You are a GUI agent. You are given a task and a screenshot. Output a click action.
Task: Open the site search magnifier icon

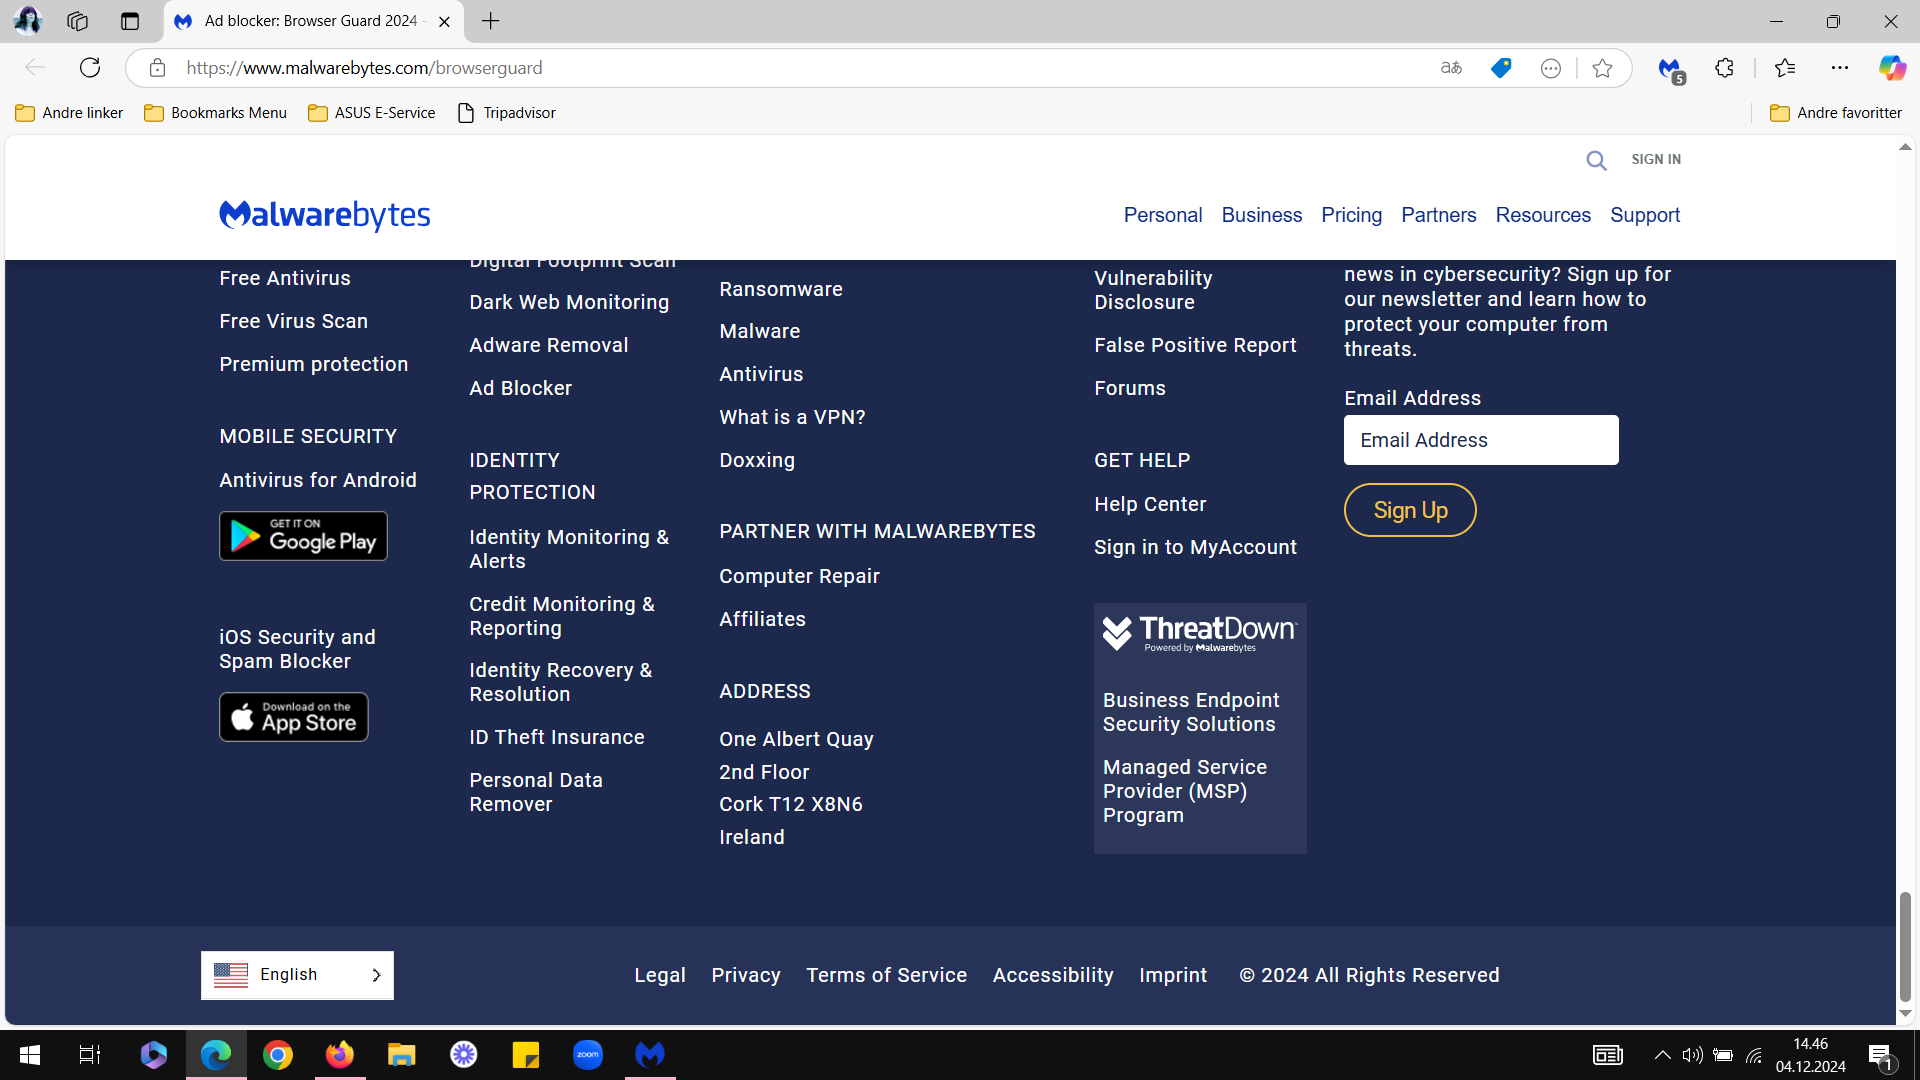coord(1596,160)
